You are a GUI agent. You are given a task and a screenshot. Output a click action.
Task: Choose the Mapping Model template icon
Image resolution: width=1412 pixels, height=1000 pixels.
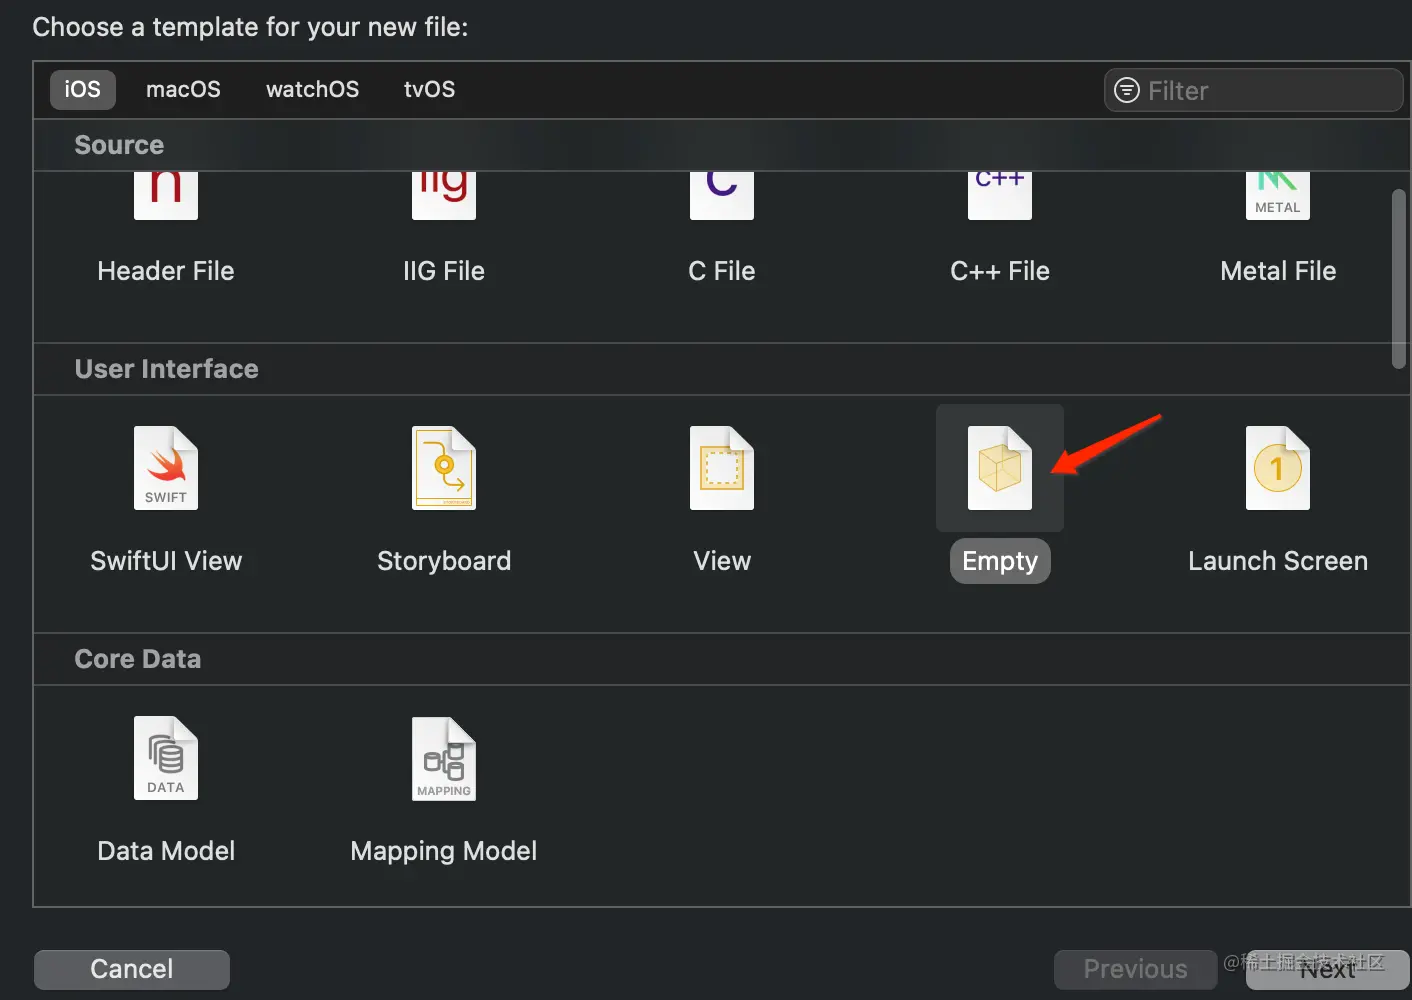click(444, 758)
